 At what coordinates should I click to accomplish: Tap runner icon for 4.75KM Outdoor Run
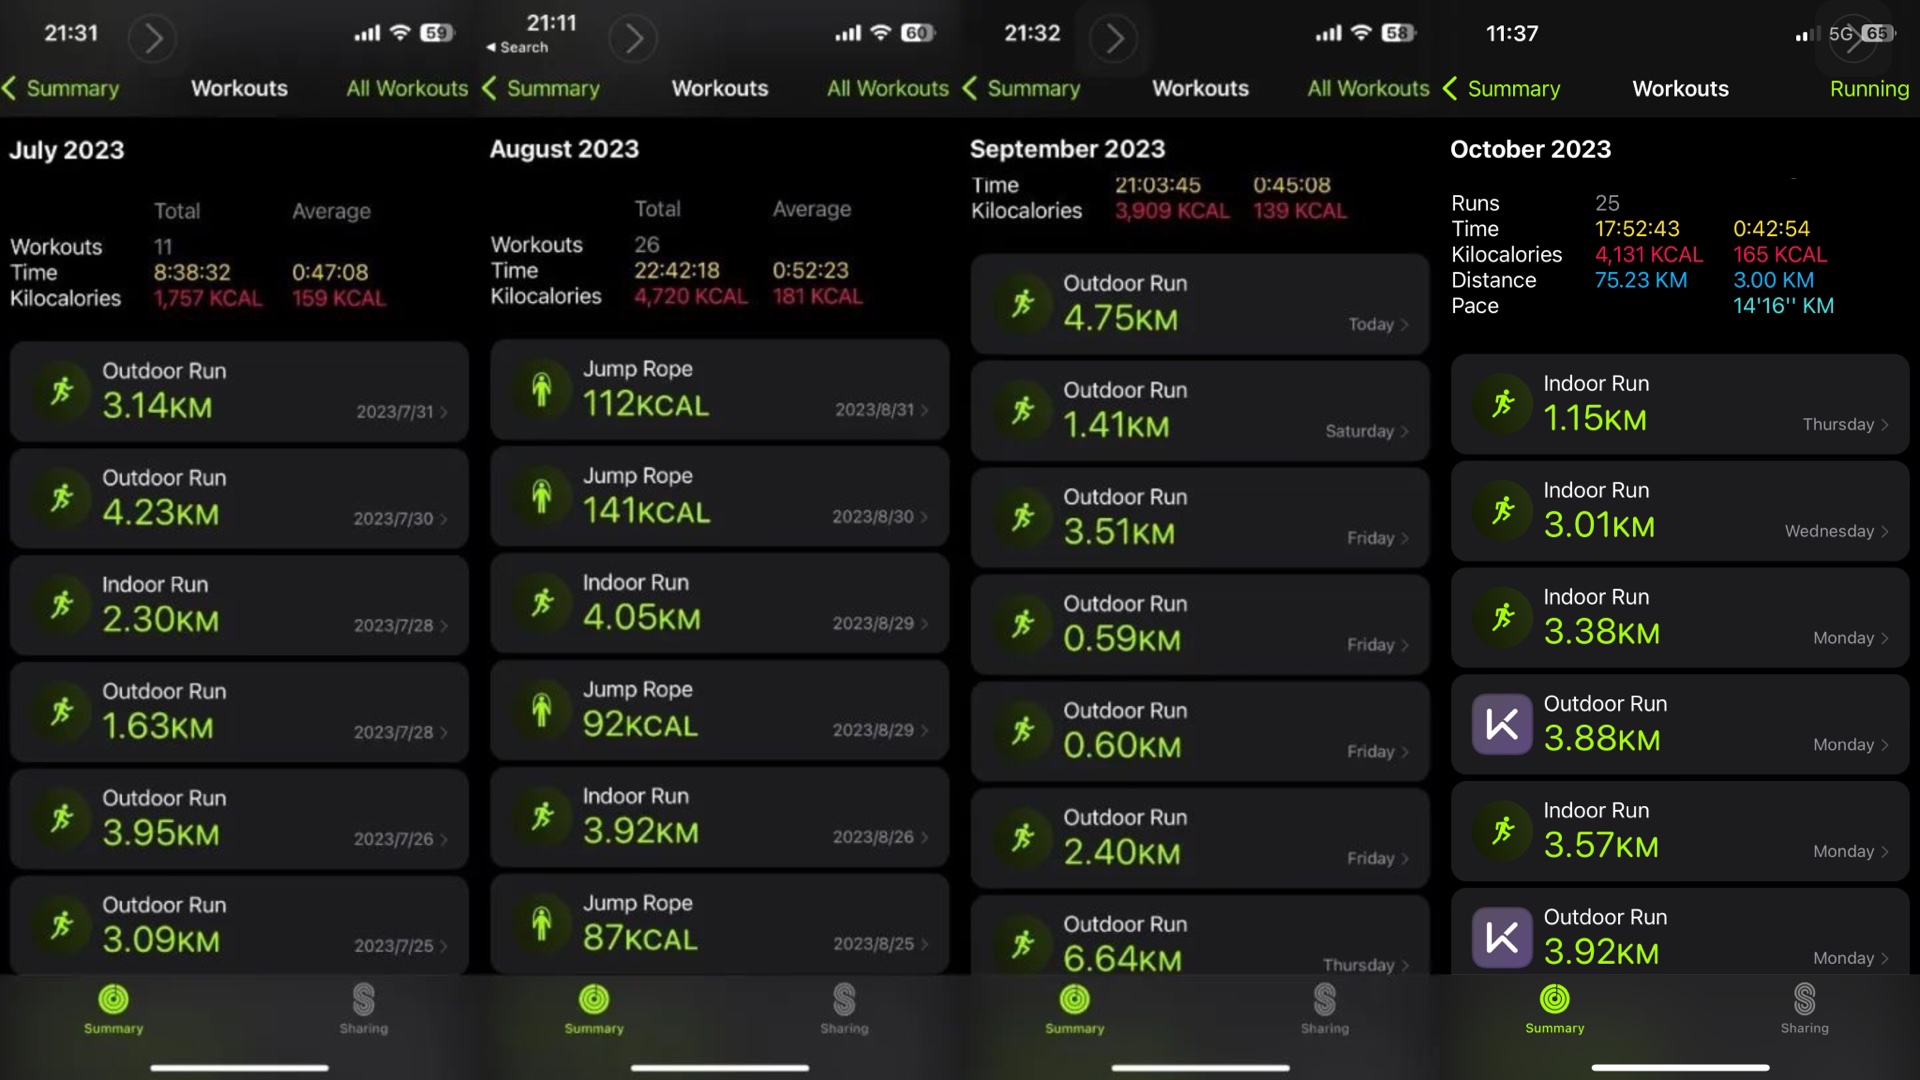tap(1022, 303)
